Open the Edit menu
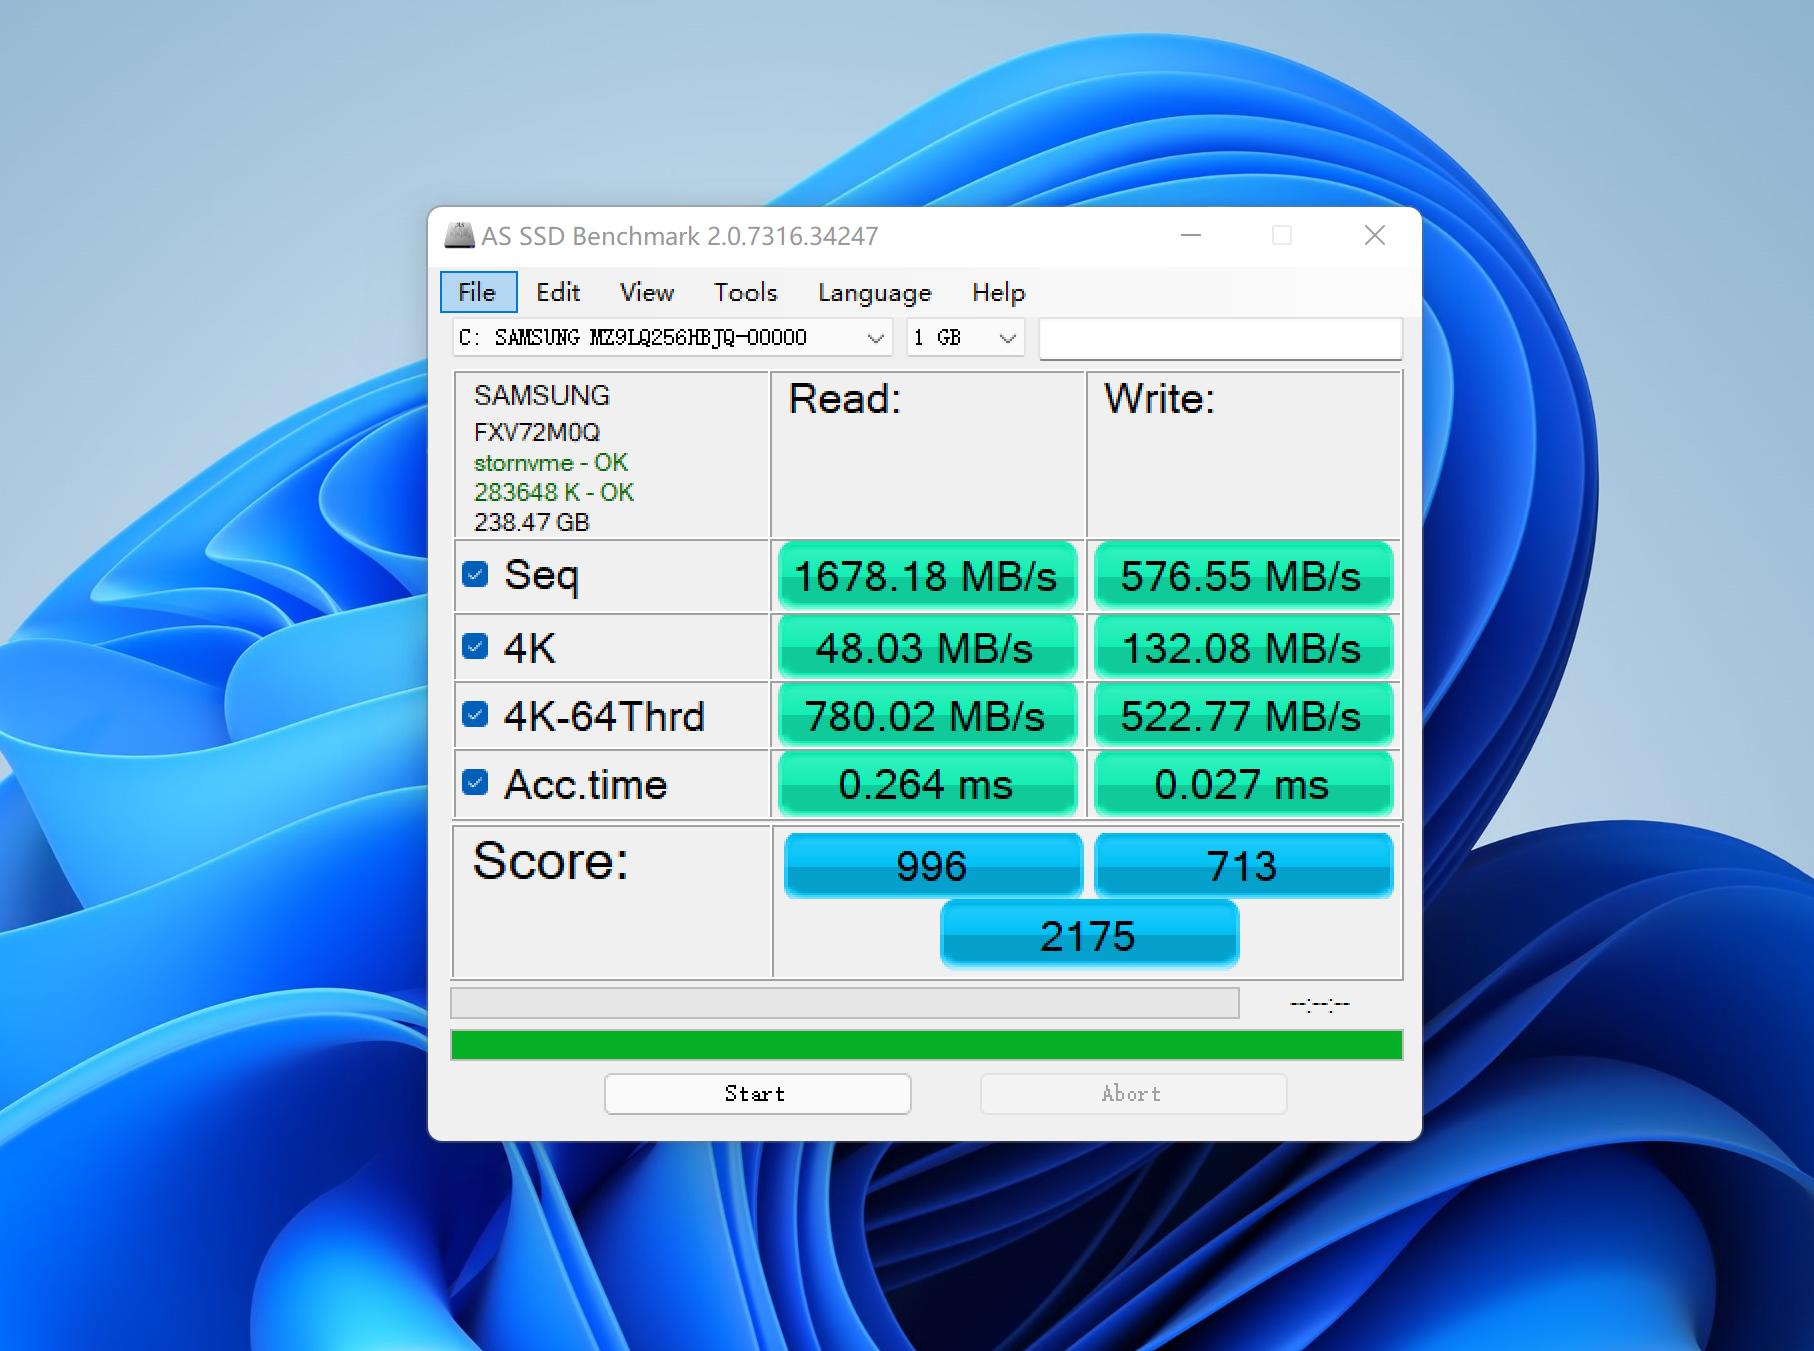Viewport: 1814px width, 1351px height. pos(557,292)
